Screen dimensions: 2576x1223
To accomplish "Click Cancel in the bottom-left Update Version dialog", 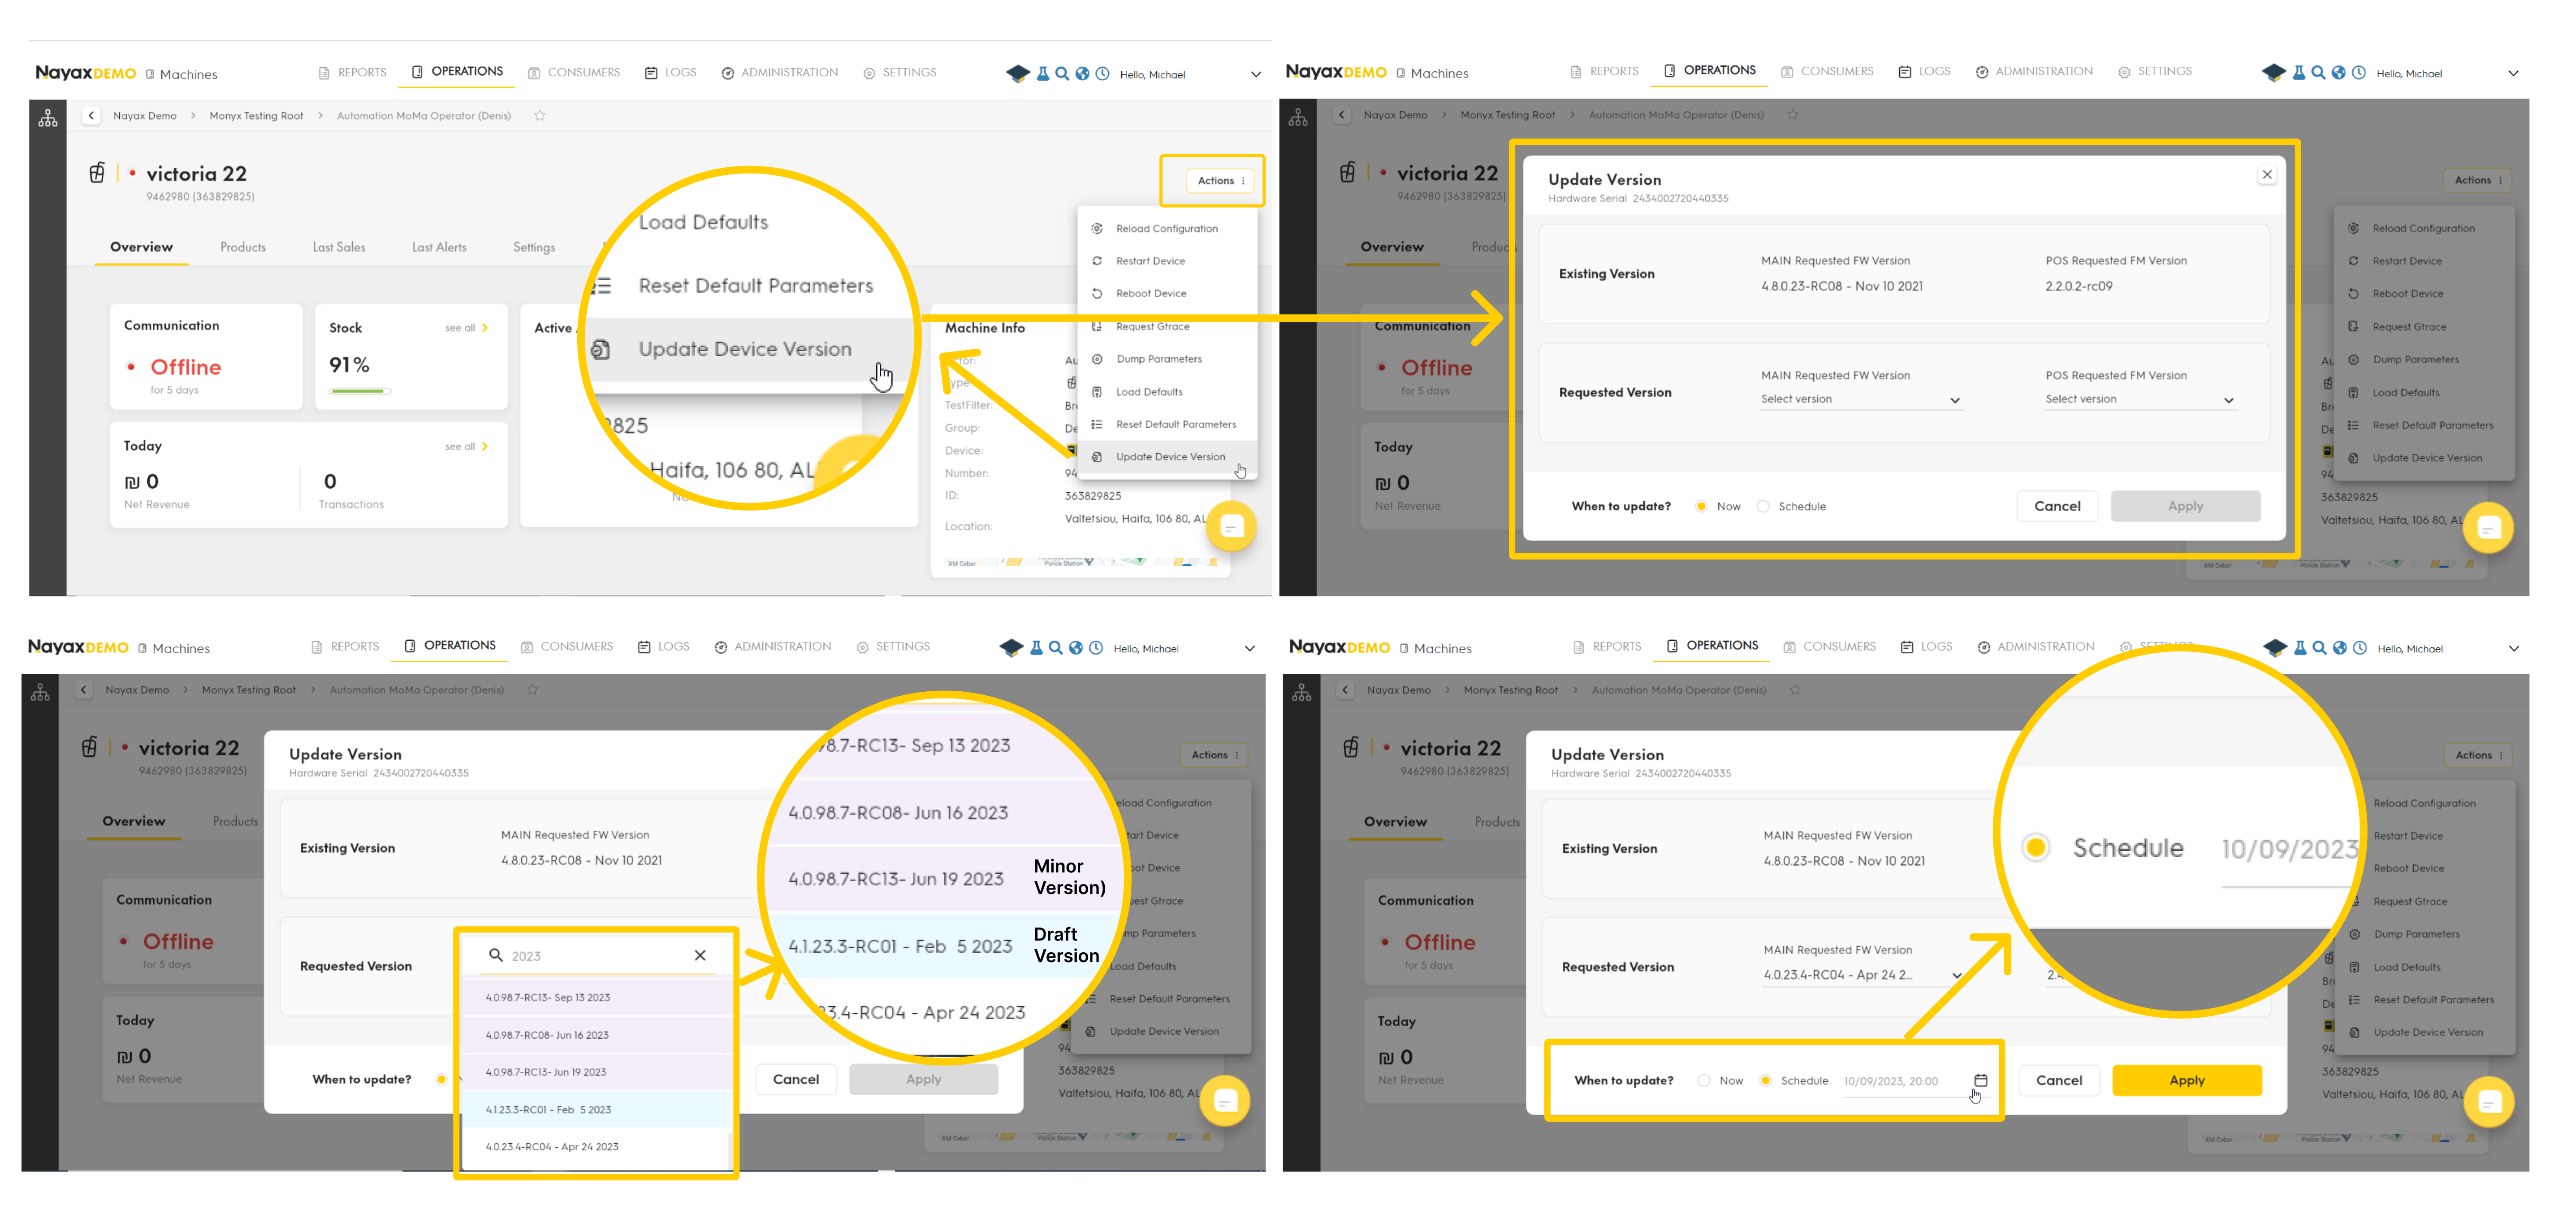I will (x=796, y=1080).
